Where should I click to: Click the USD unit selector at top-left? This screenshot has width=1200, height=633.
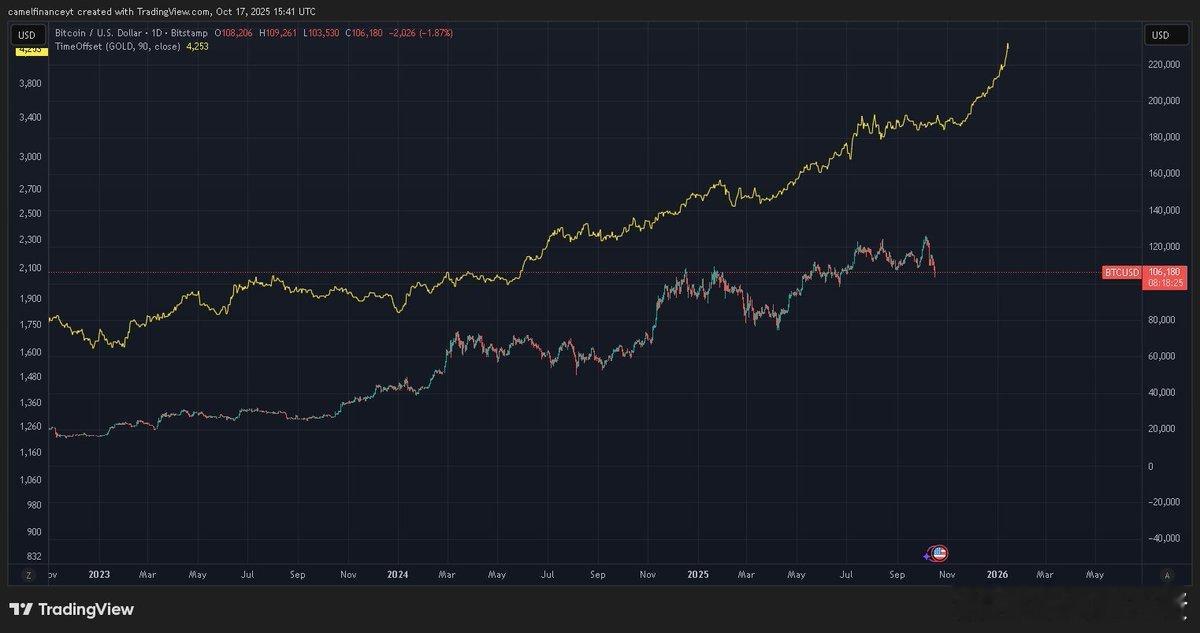click(x=27, y=34)
